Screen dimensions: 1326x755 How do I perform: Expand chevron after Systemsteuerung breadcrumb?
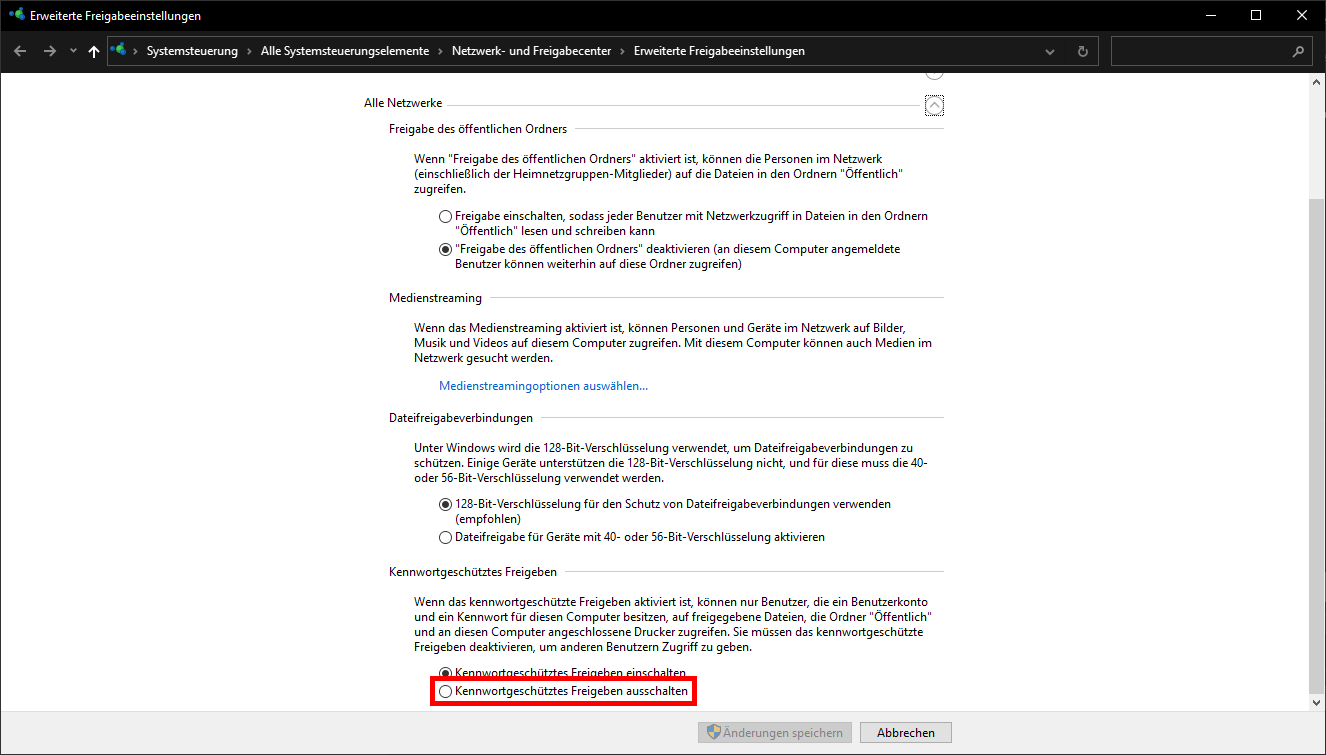249,51
